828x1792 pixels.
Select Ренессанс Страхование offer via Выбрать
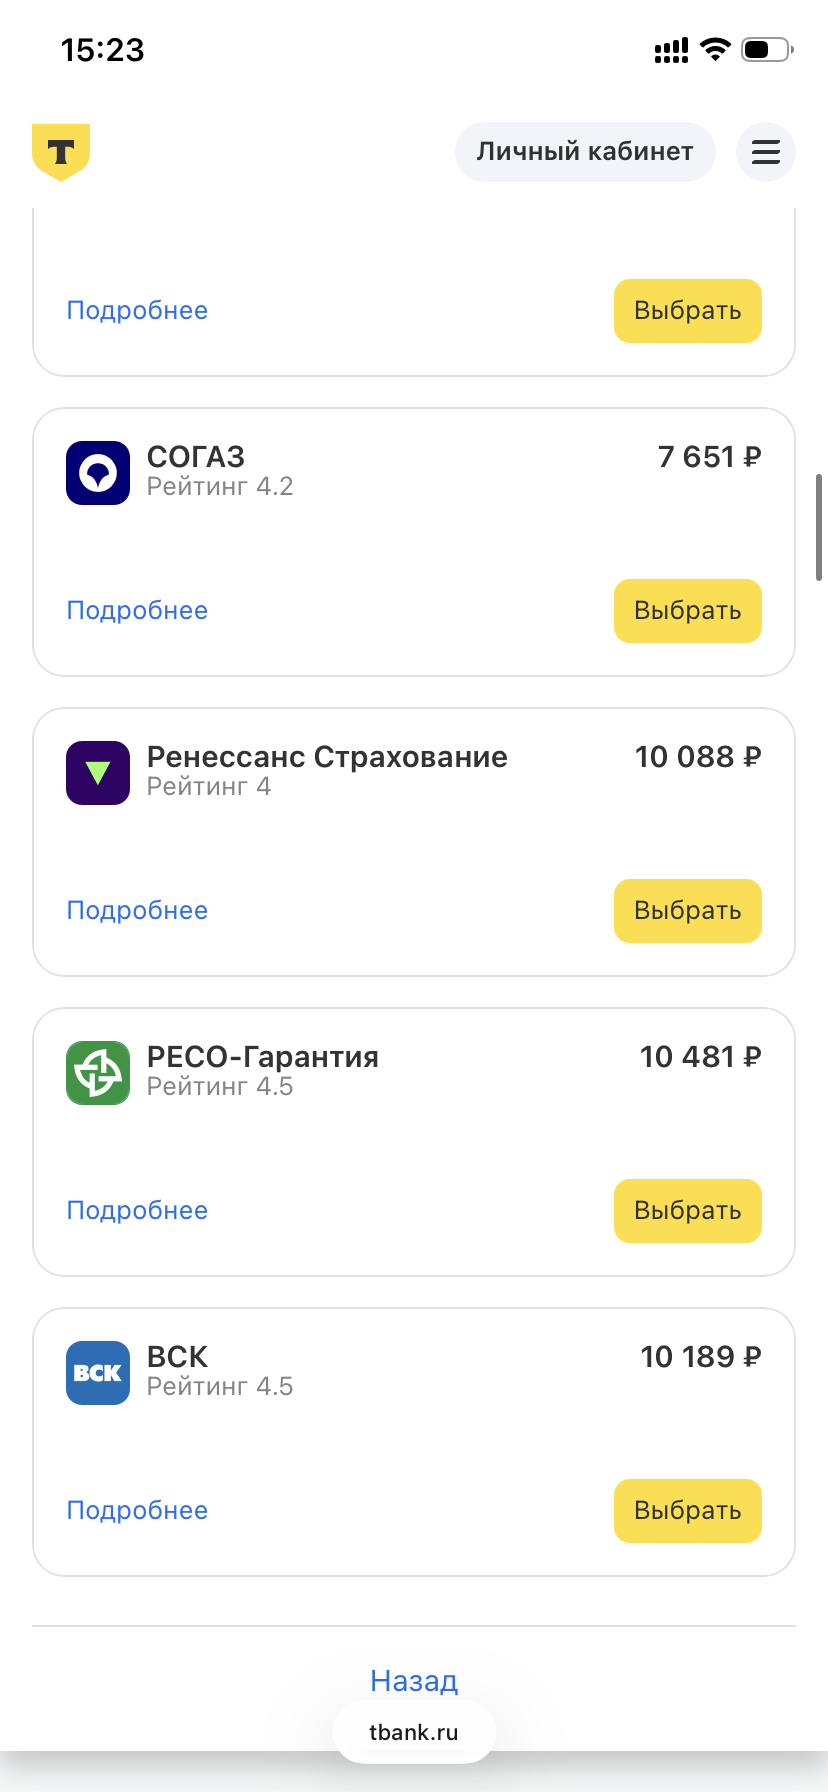(x=688, y=911)
